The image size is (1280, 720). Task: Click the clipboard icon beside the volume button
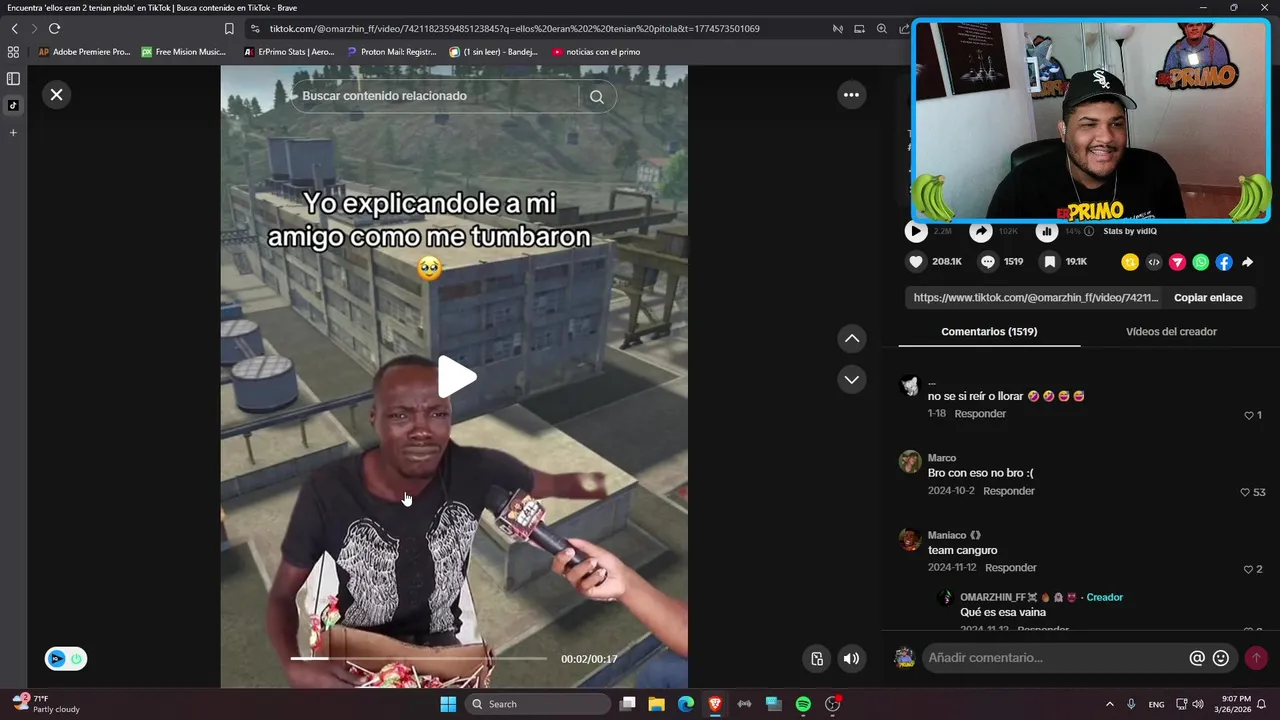click(817, 658)
